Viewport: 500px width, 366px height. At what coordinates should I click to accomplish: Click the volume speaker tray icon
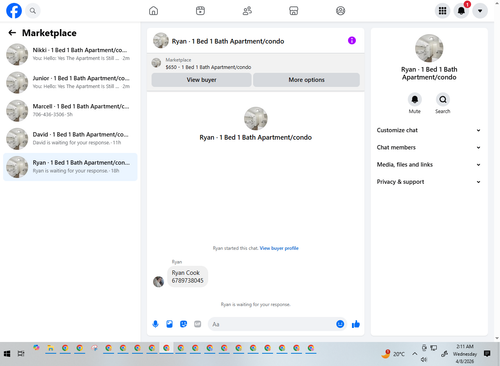pyautogui.click(x=424, y=360)
